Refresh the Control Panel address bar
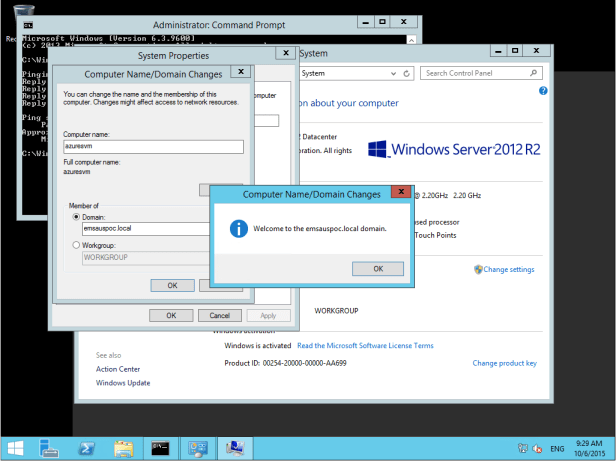 pos(405,73)
